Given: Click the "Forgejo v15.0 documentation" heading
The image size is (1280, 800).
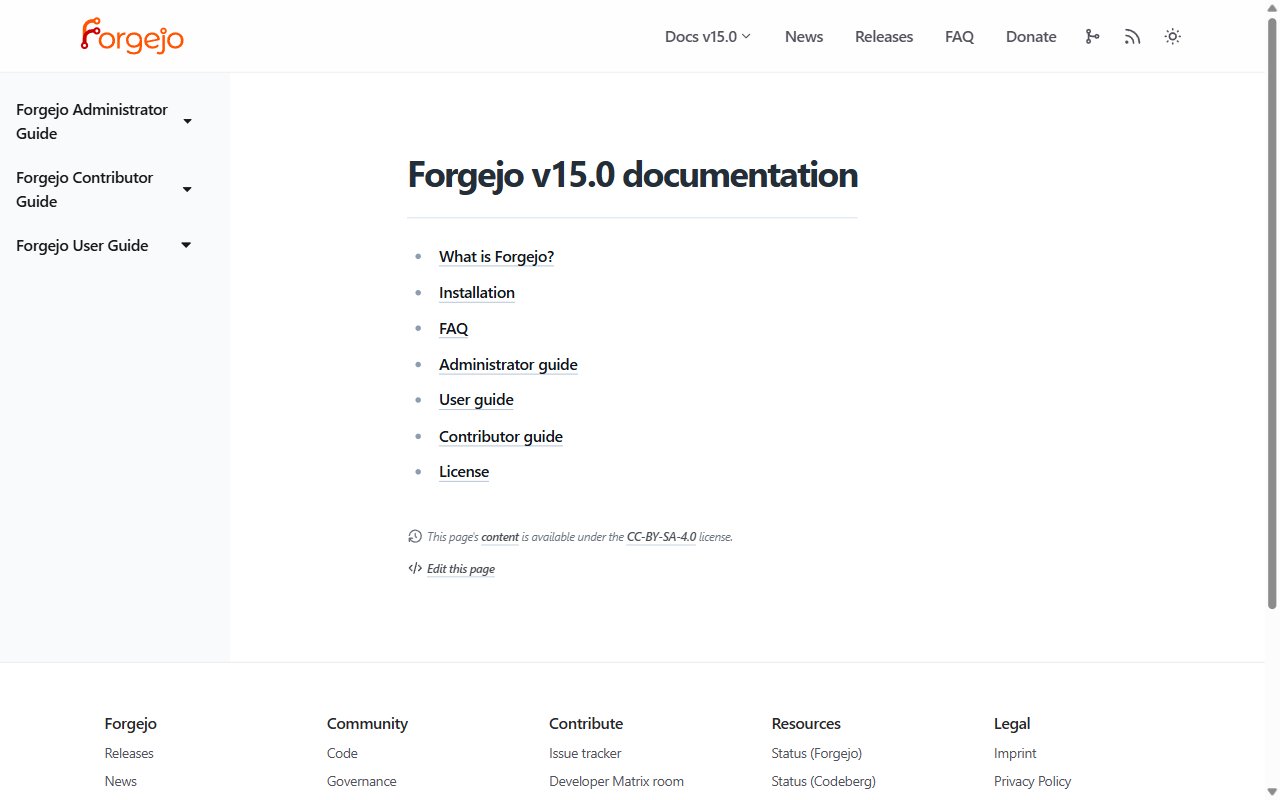Looking at the screenshot, I should 632,175.
